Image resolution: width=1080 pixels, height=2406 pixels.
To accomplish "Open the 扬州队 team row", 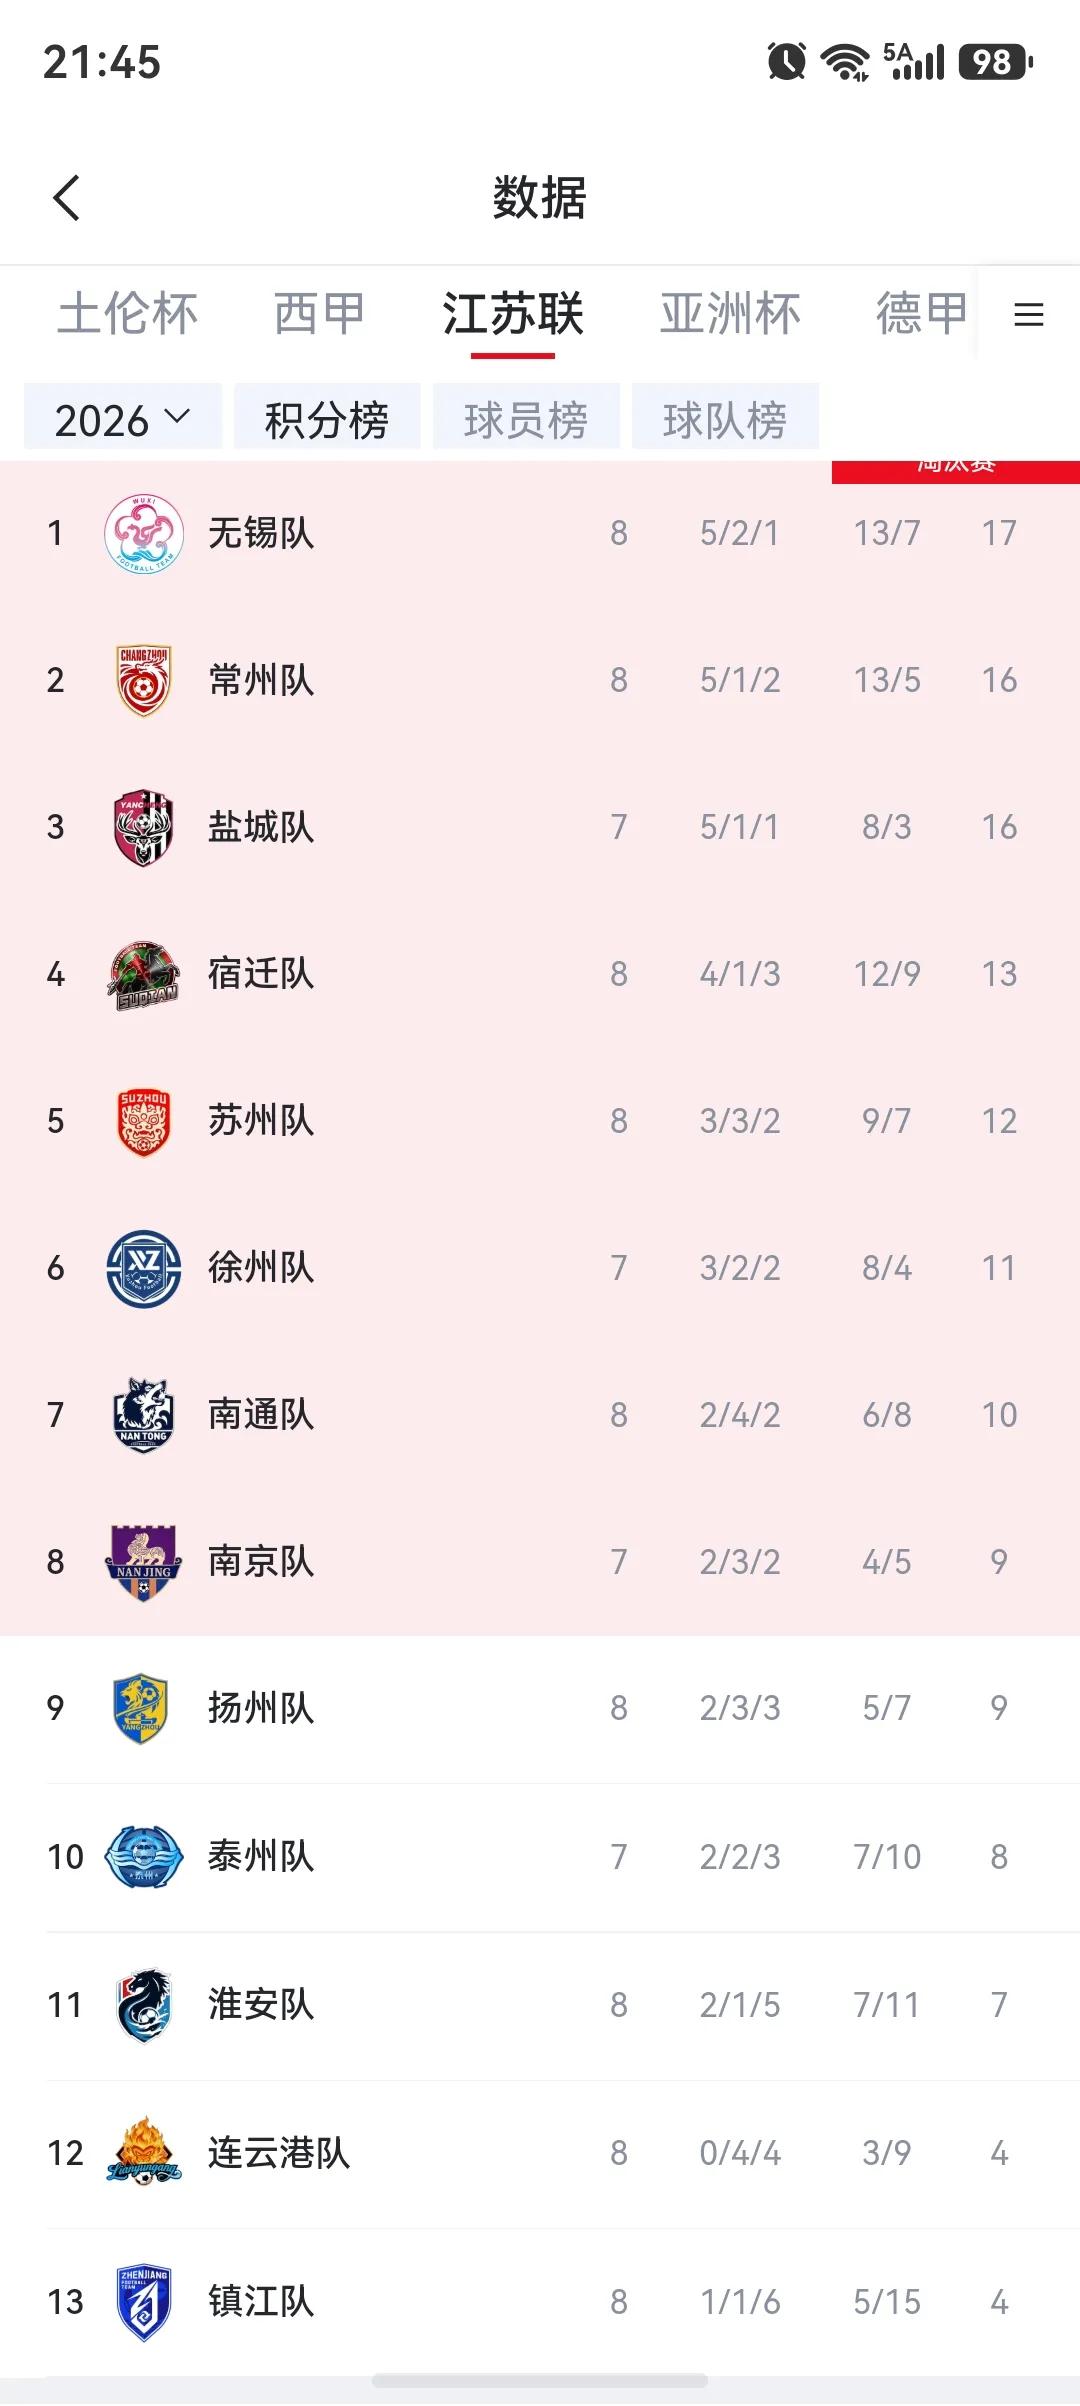I will click(x=540, y=1709).
